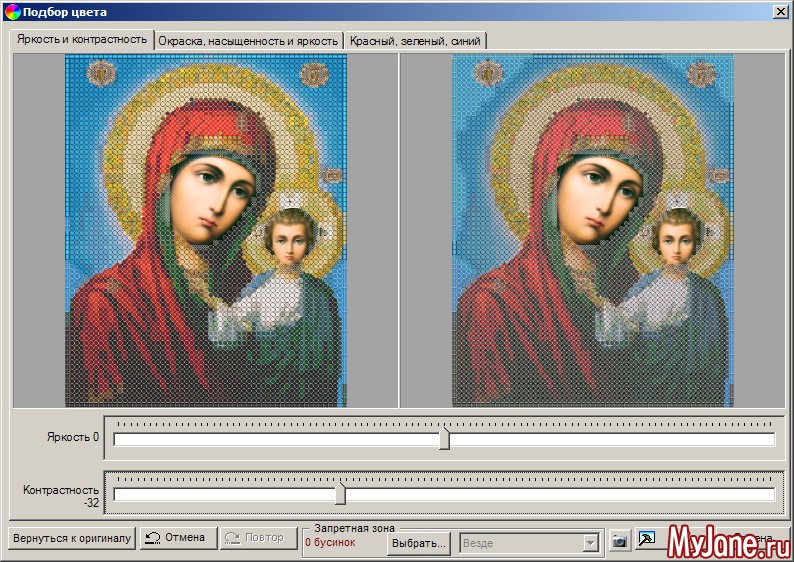
Task: Click the adjusted preview image on right
Action: tap(592, 230)
